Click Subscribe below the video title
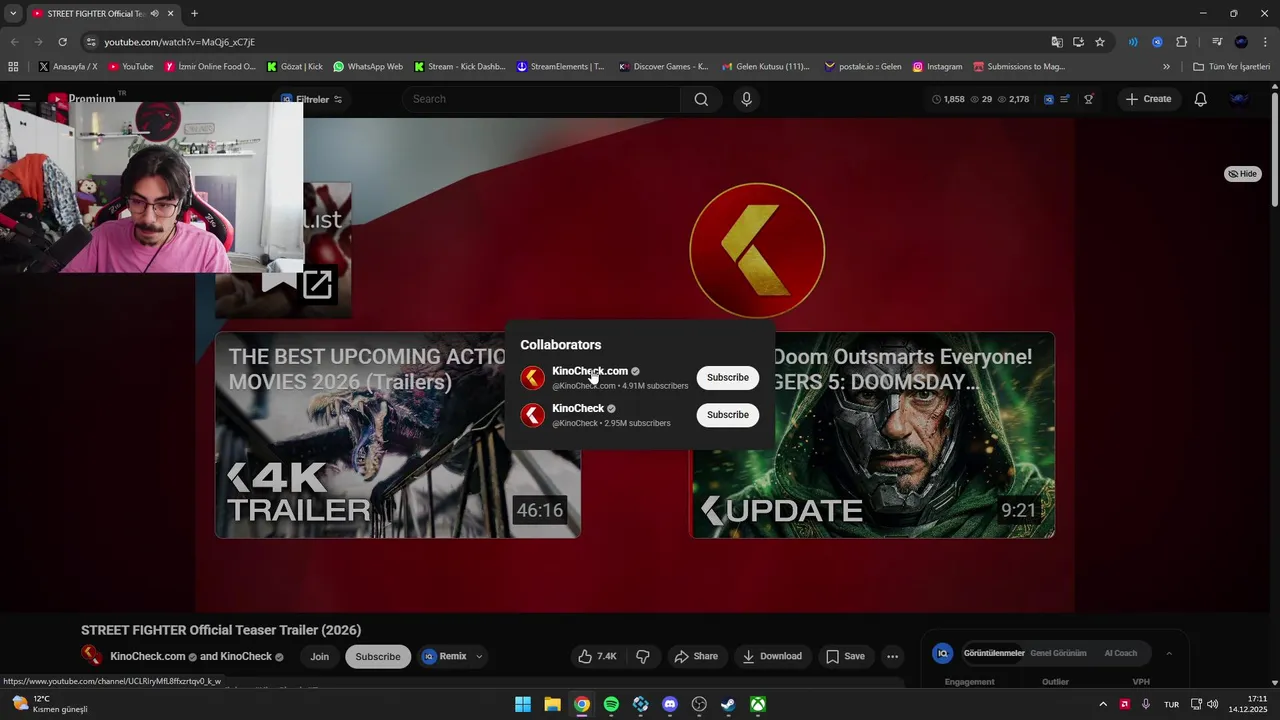The width and height of the screenshot is (1280, 720). click(x=378, y=656)
